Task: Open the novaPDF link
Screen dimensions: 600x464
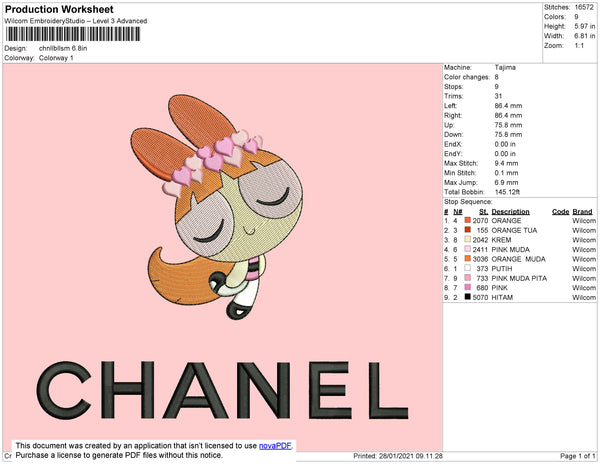Action: [275, 446]
